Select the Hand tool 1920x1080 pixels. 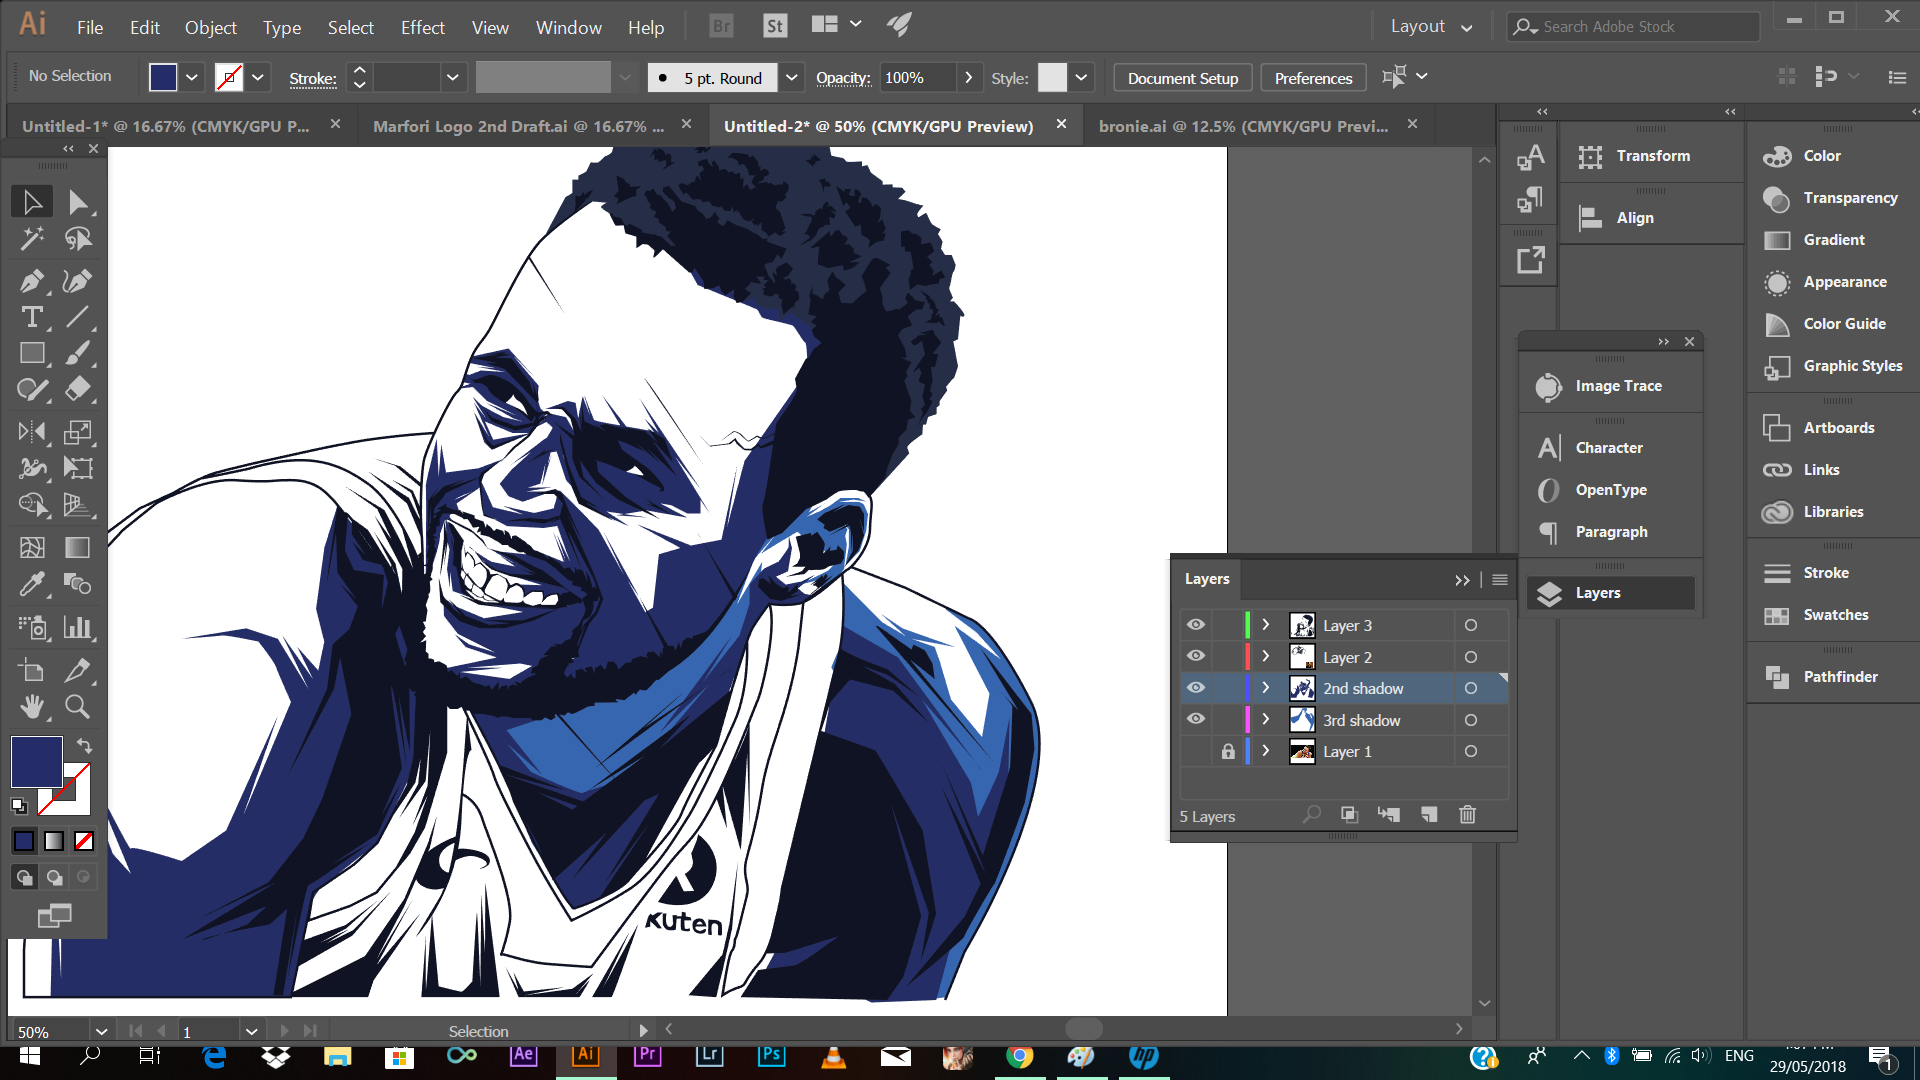tap(32, 707)
